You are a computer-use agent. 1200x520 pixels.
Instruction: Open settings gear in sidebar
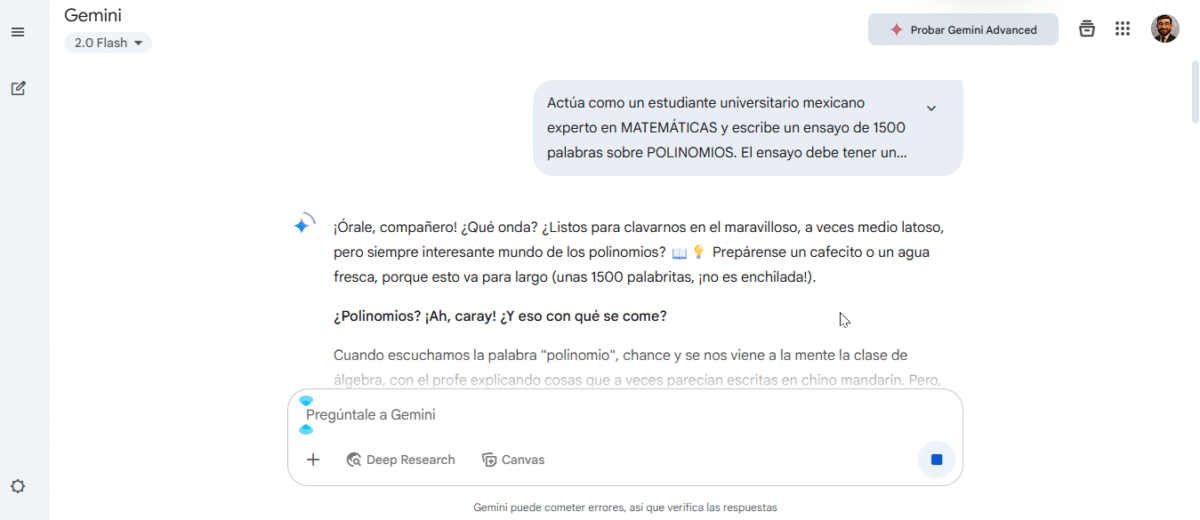pos(17,486)
